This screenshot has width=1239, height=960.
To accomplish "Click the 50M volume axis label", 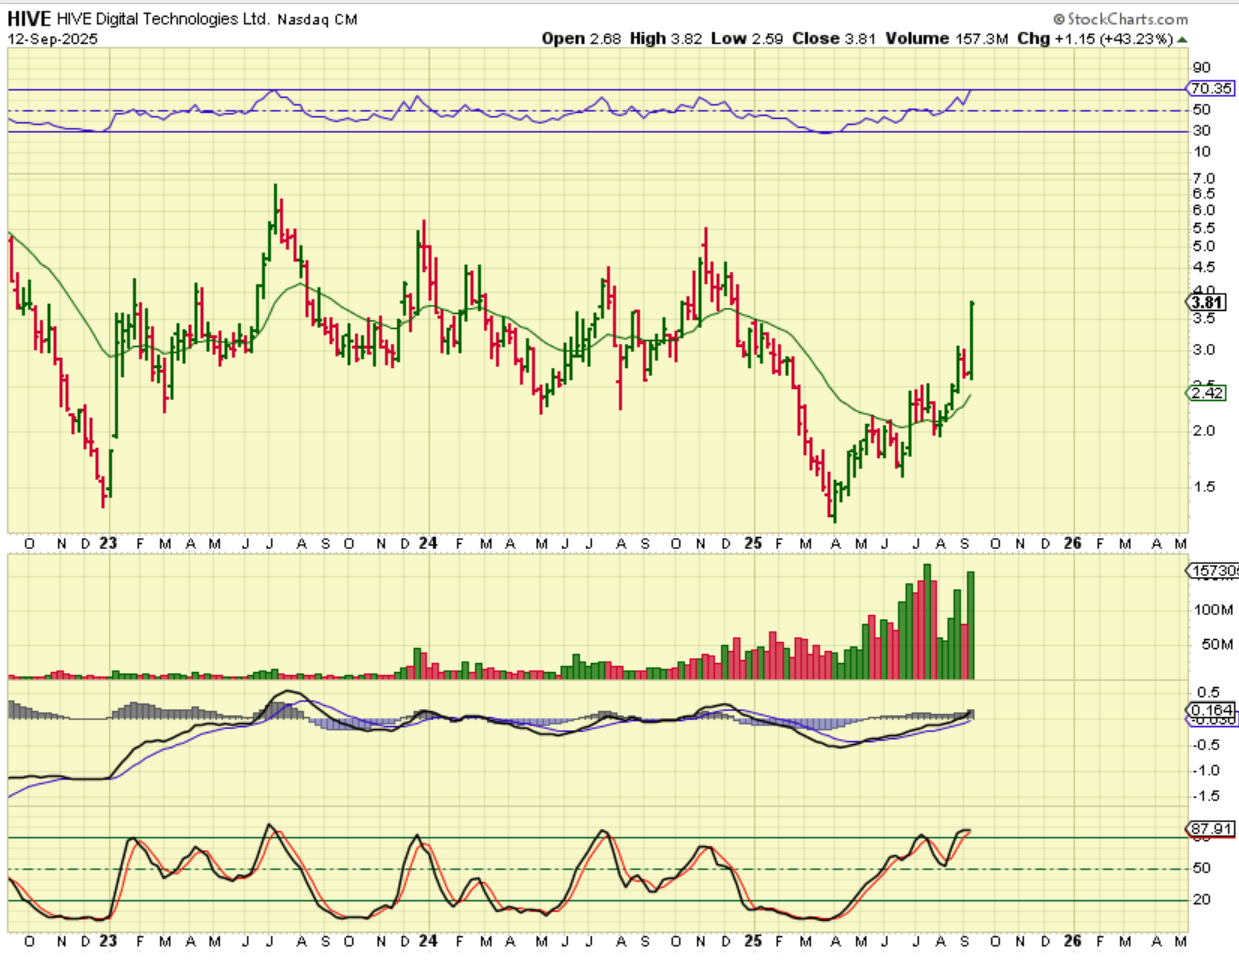I will pos(1217,644).
